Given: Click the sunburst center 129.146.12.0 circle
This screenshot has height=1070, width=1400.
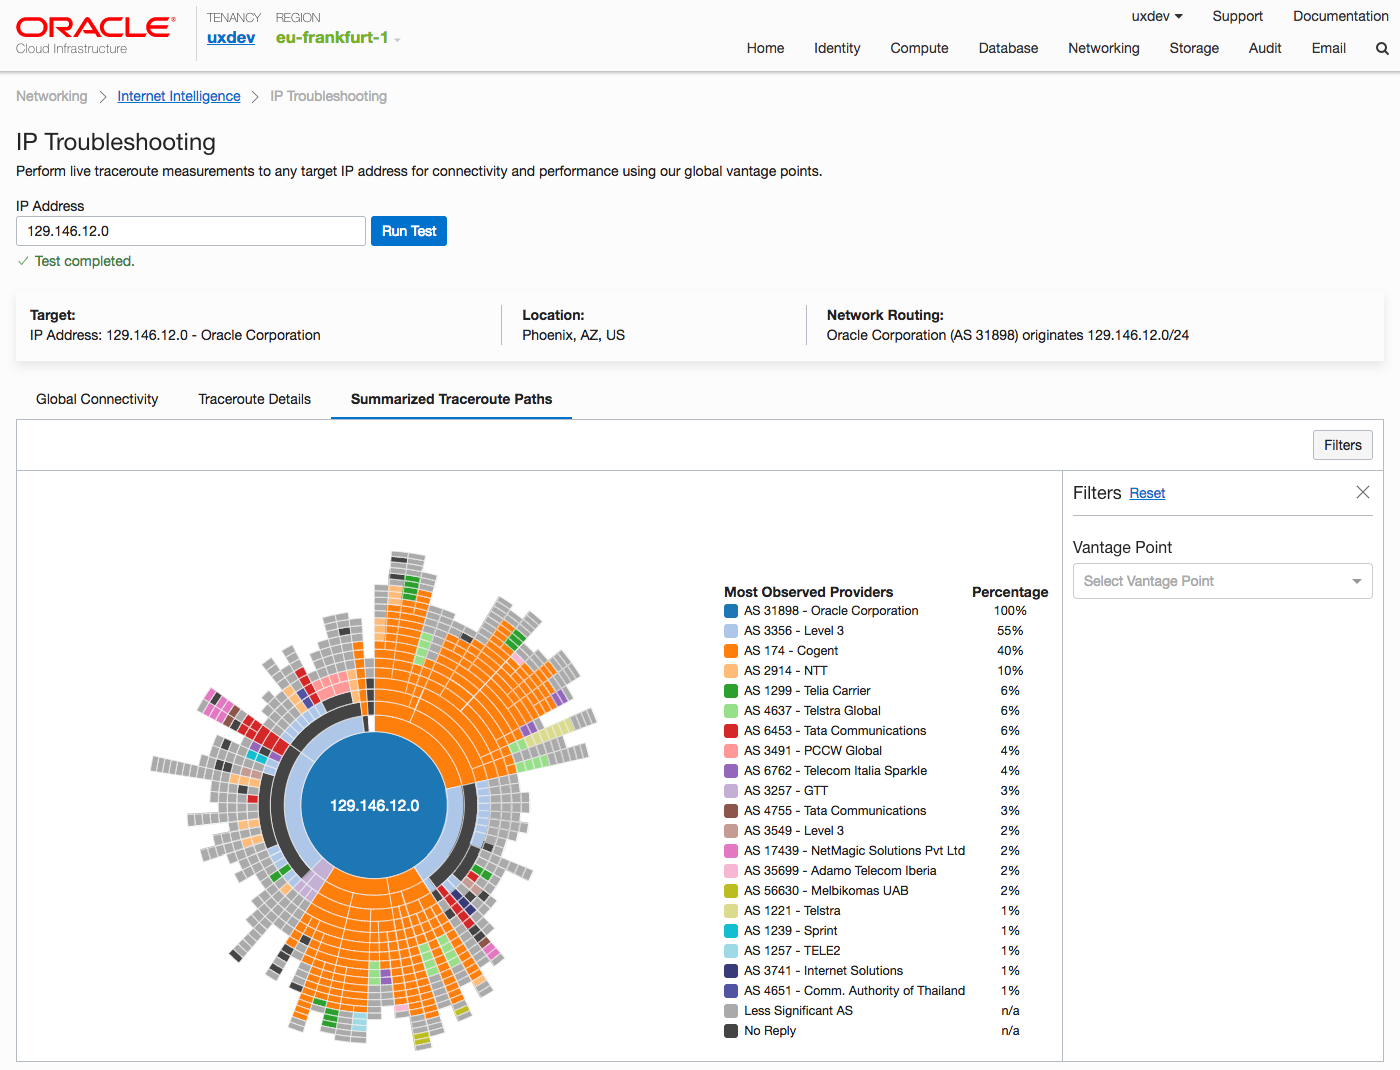Looking at the screenshot, I should click(x=374, y=805).
